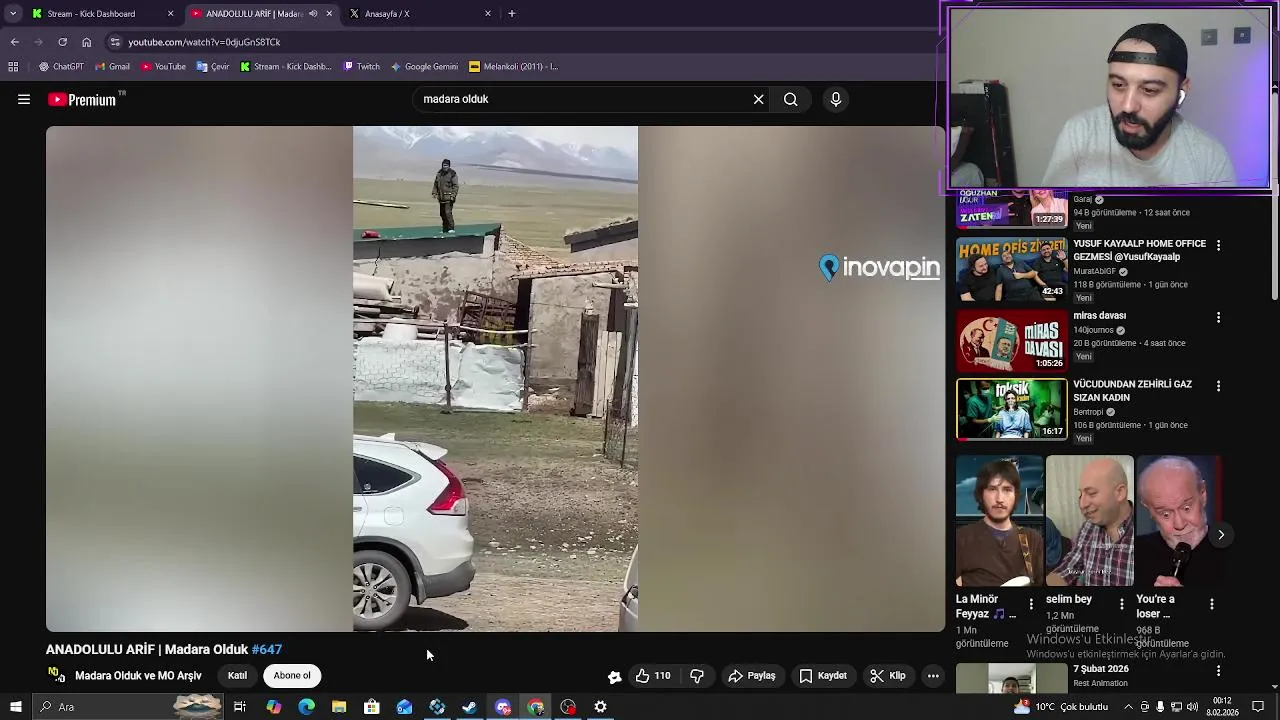Screen dimensions: 1280x720
Task: Open the Gmail bookmark
Action: pyautogui.click(x=112, y=67)
